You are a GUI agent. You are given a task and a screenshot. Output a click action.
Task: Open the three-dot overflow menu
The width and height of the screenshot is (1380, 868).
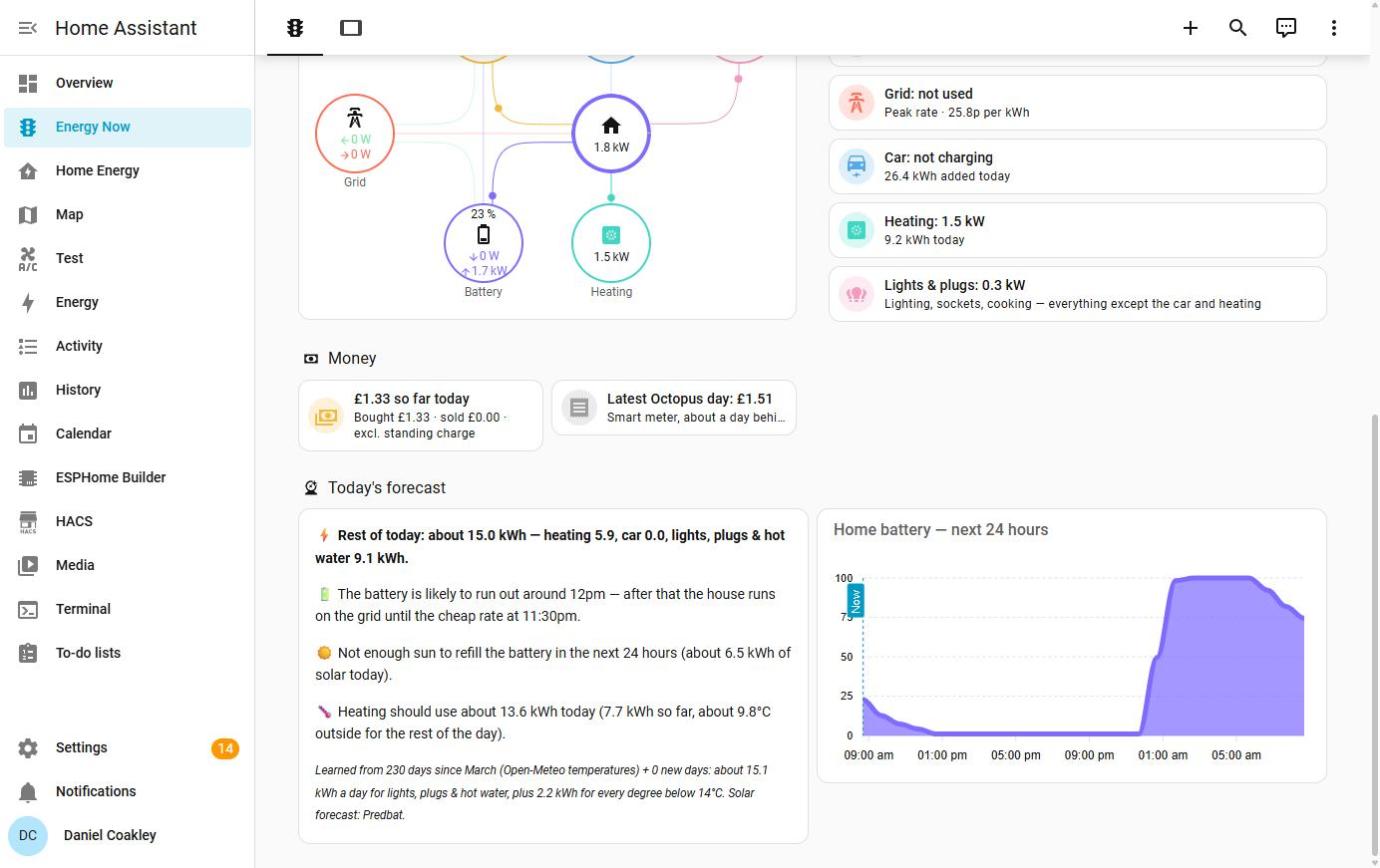pyautogui.click(x=1334, y=28)
